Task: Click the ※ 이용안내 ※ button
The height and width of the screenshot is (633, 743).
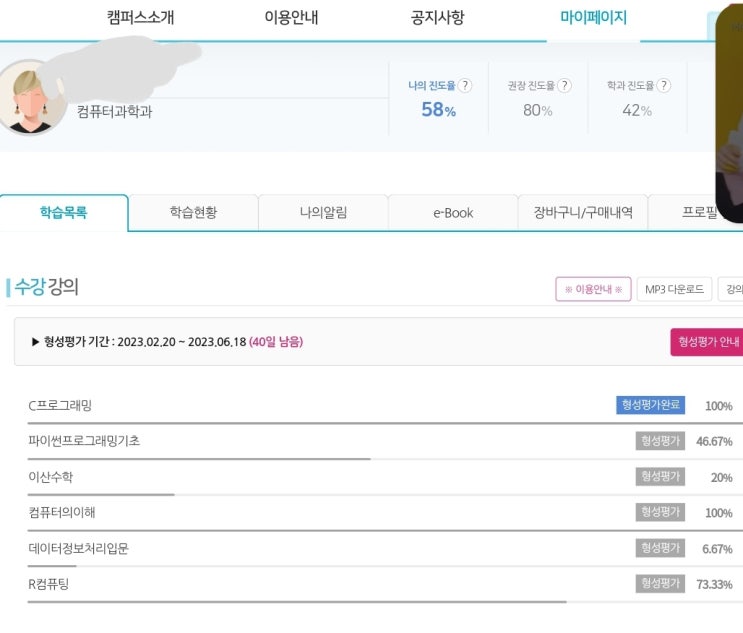Action: tap(593, 289)
